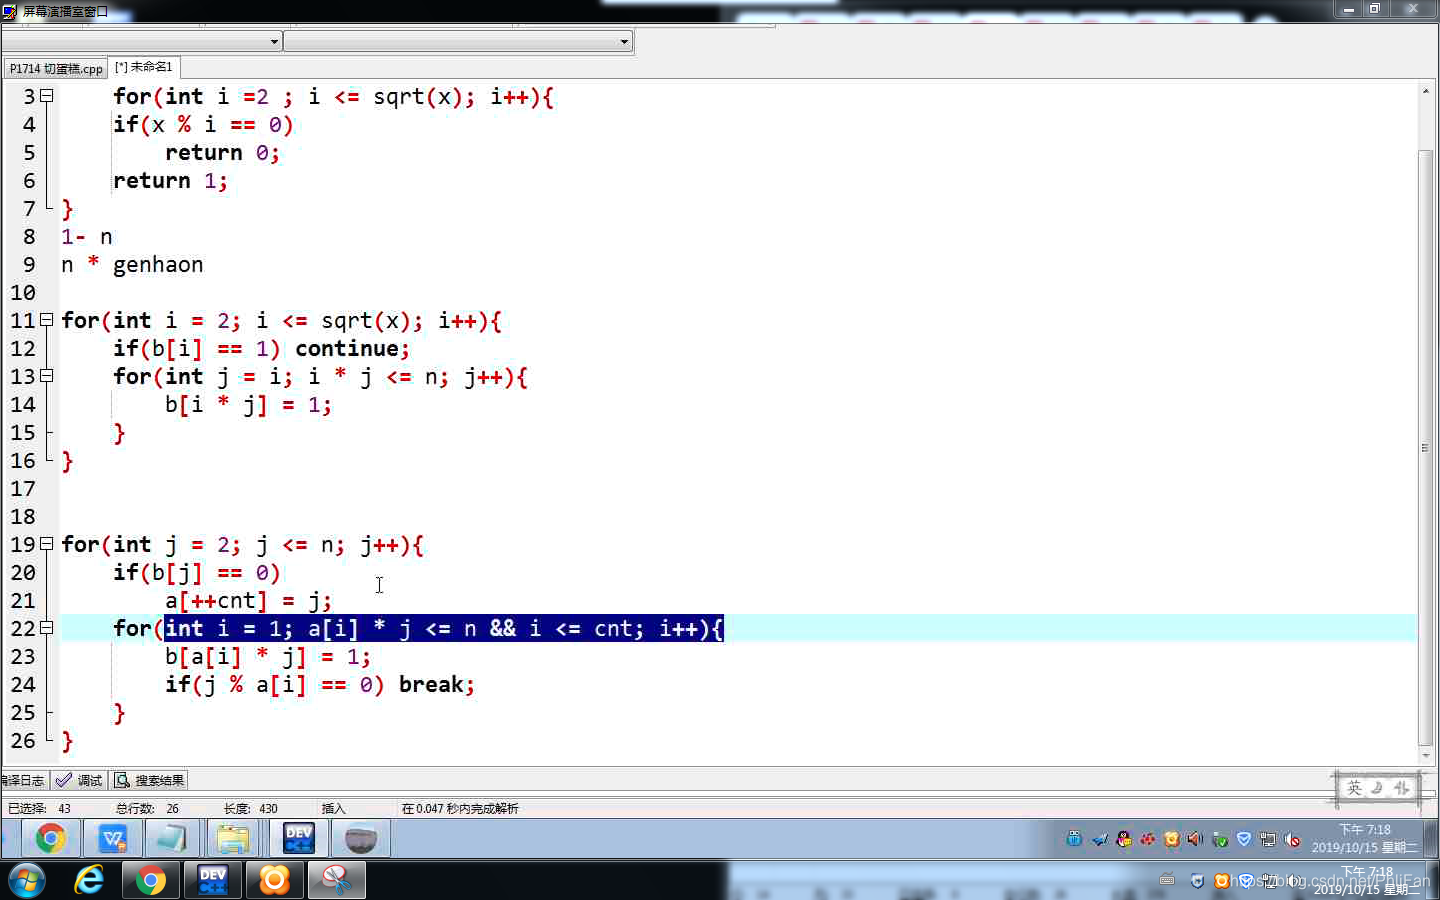The width and height of the screenshot is (1440, 900).
Task: Click '总行数: 26' in status bar
Action: pos(147,808)
